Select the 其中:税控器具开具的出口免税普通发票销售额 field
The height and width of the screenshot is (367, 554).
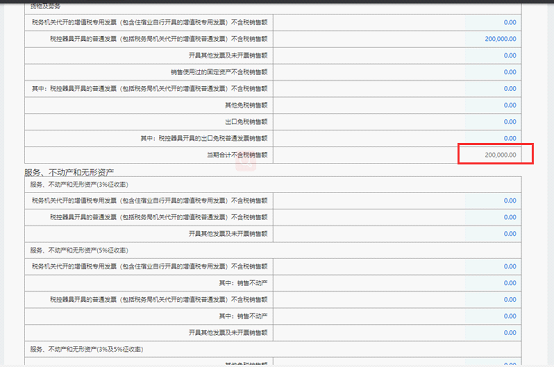point(397,138)
